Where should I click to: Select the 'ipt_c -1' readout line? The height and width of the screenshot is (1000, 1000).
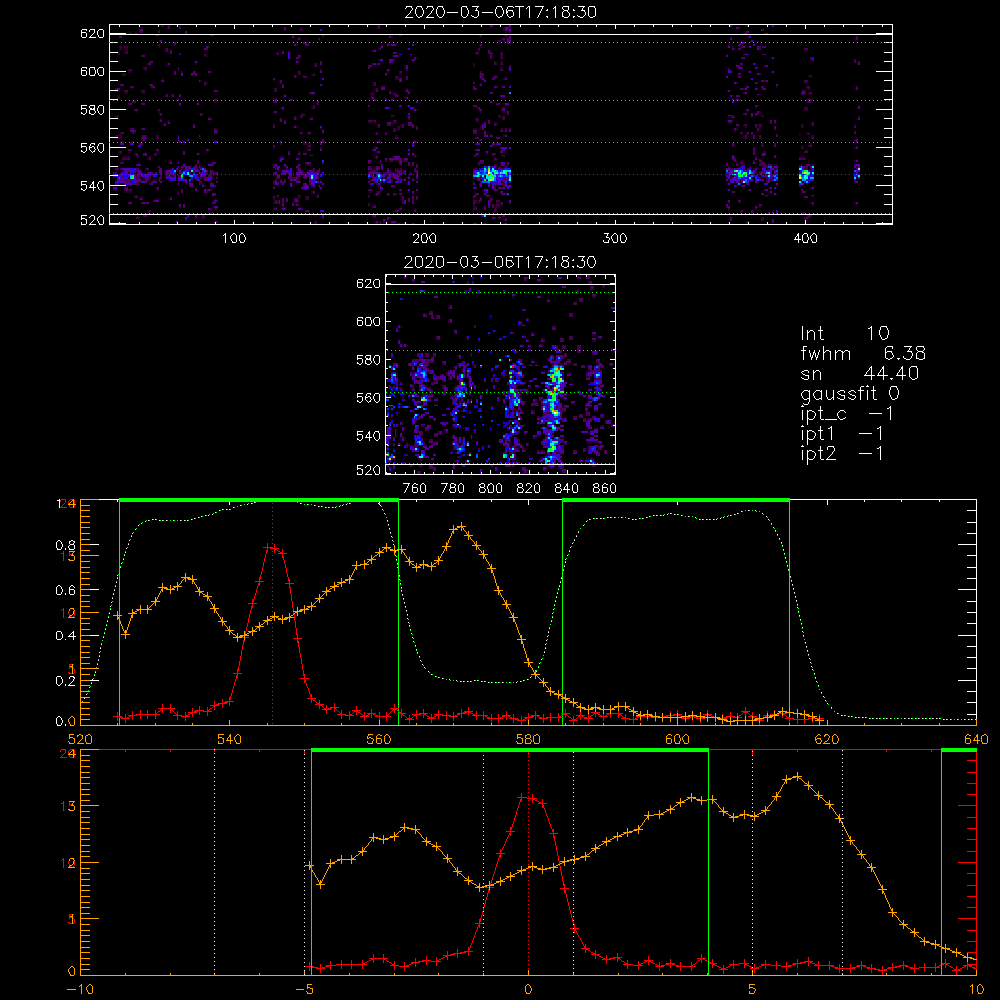847,414
